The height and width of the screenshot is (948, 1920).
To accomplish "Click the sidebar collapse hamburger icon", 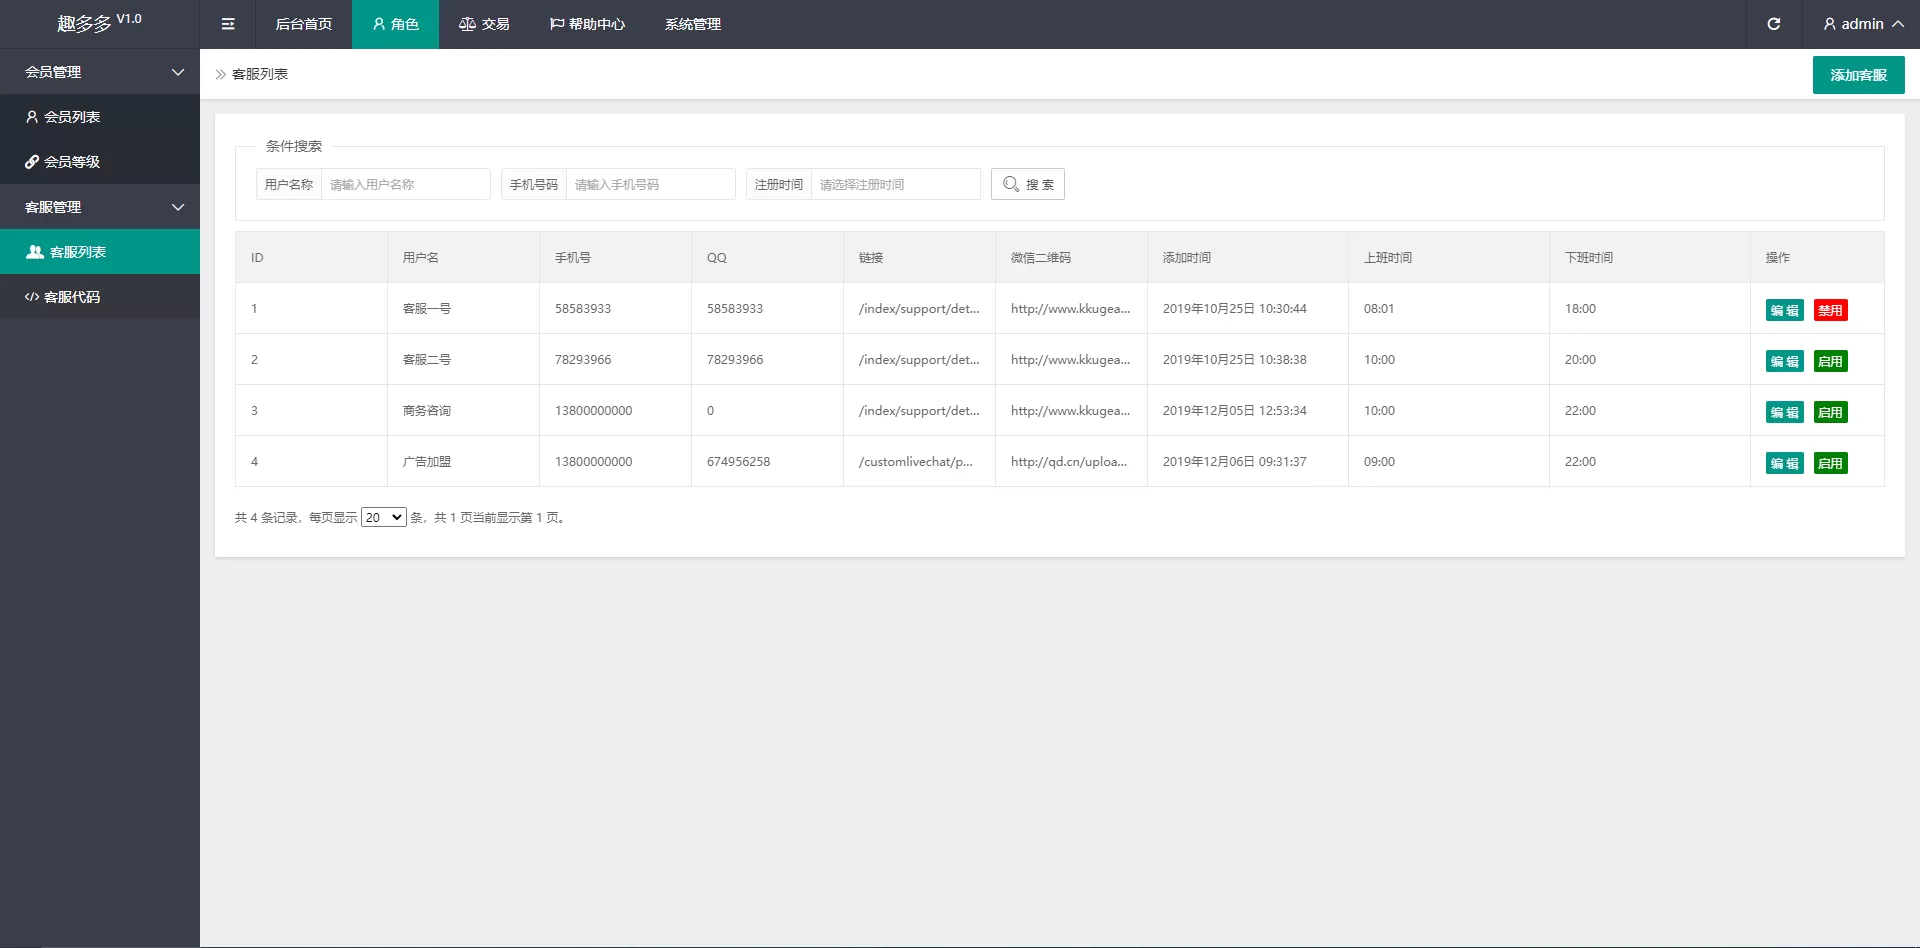I will (228, 24).
